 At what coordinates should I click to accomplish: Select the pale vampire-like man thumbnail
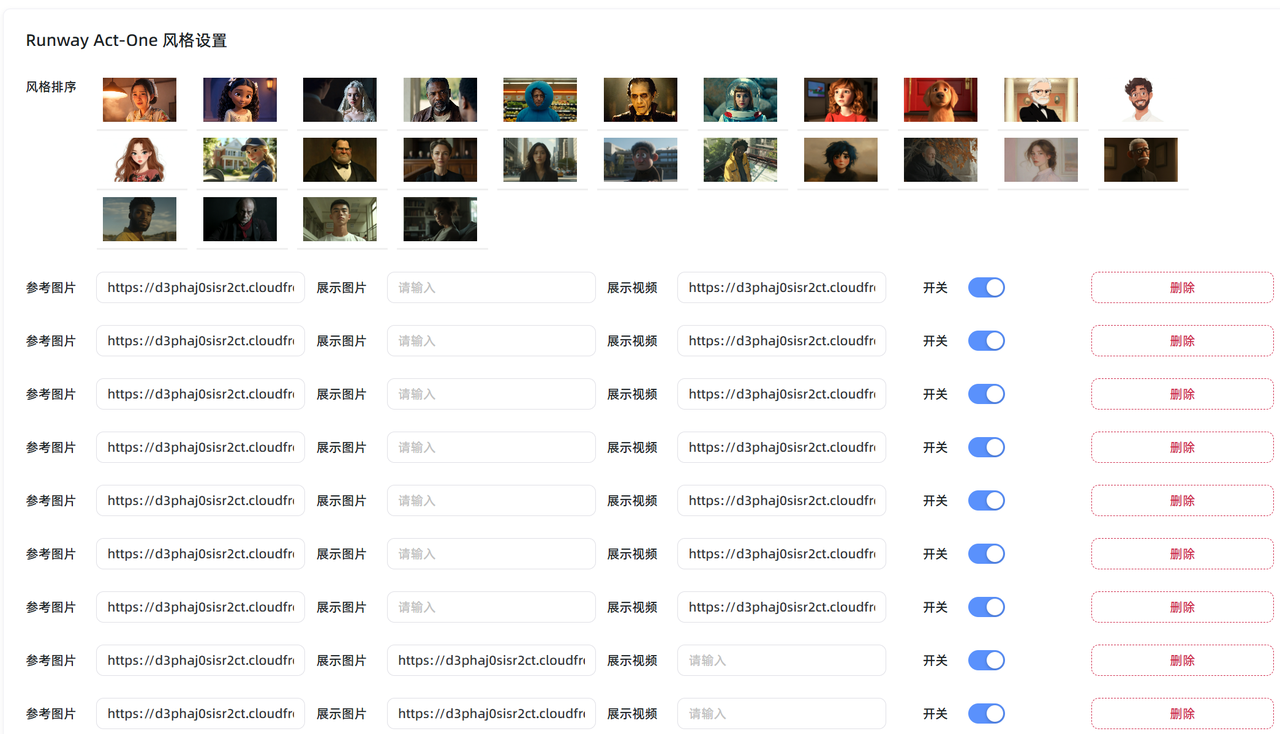tap(640, 100)
